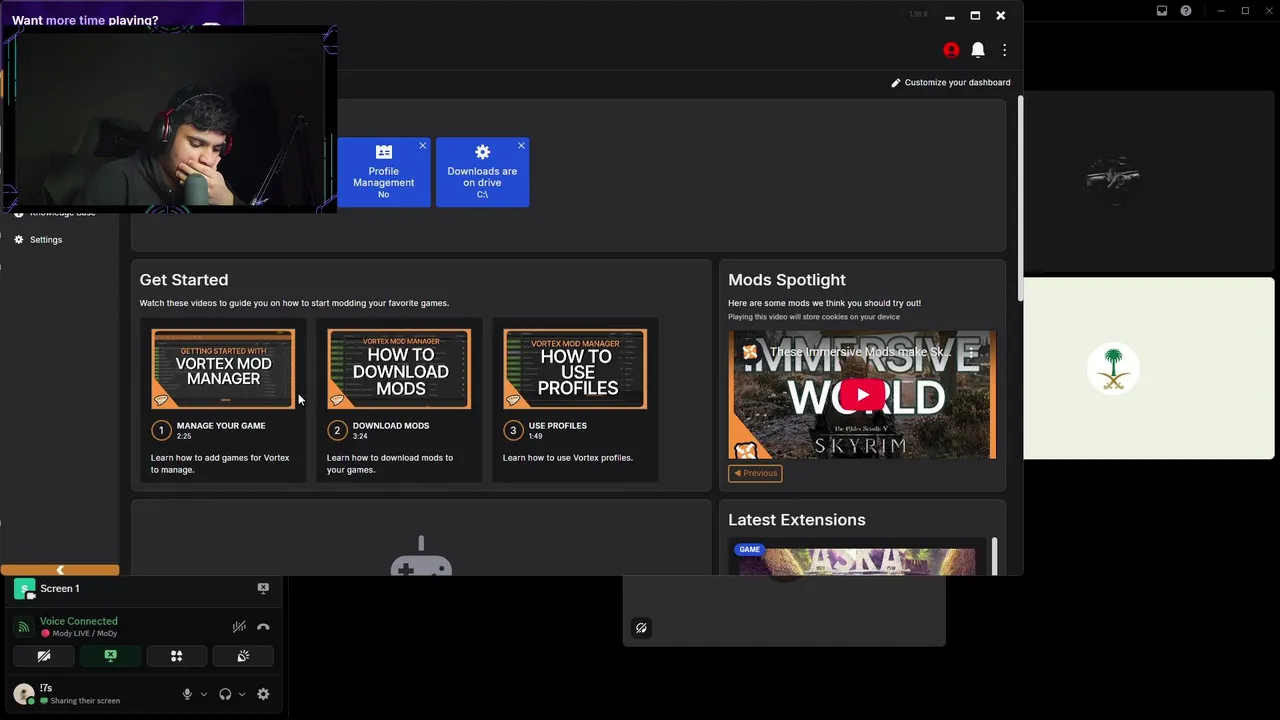1280x720 pixels.
Task: Mute the Discord microphone
Action: point(187,694)
